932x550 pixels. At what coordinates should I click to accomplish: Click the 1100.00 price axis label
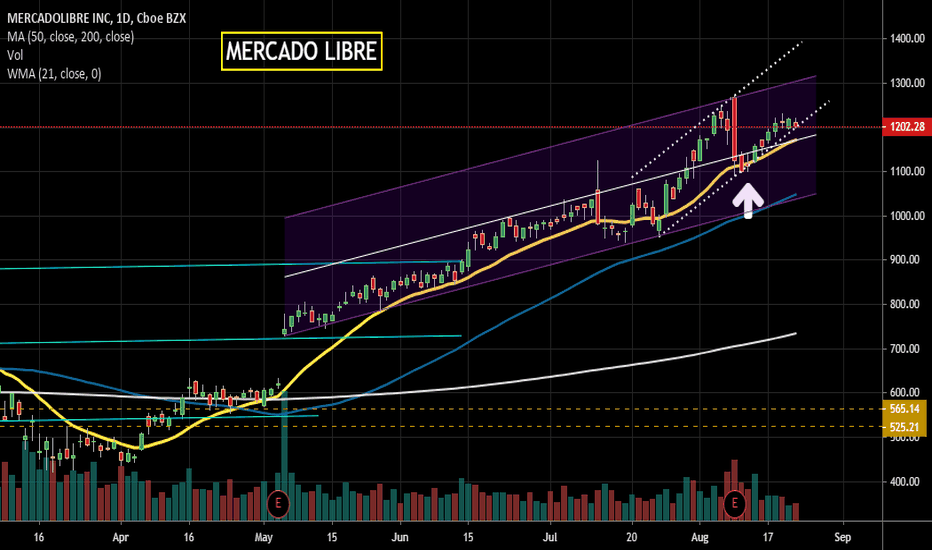point(907,171)
